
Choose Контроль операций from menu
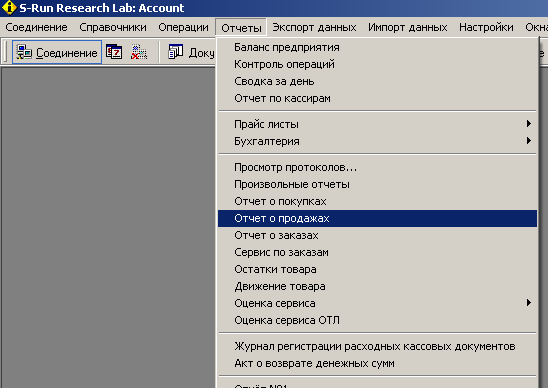click(x=377, y=64)
